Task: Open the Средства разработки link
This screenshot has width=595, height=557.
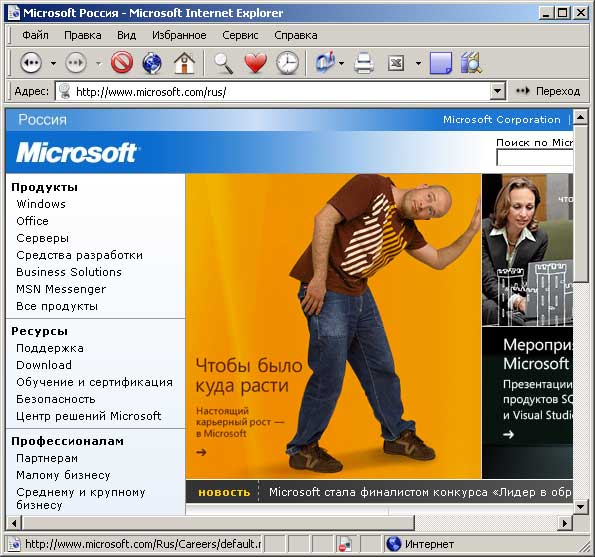Action: tap(80, 255)
